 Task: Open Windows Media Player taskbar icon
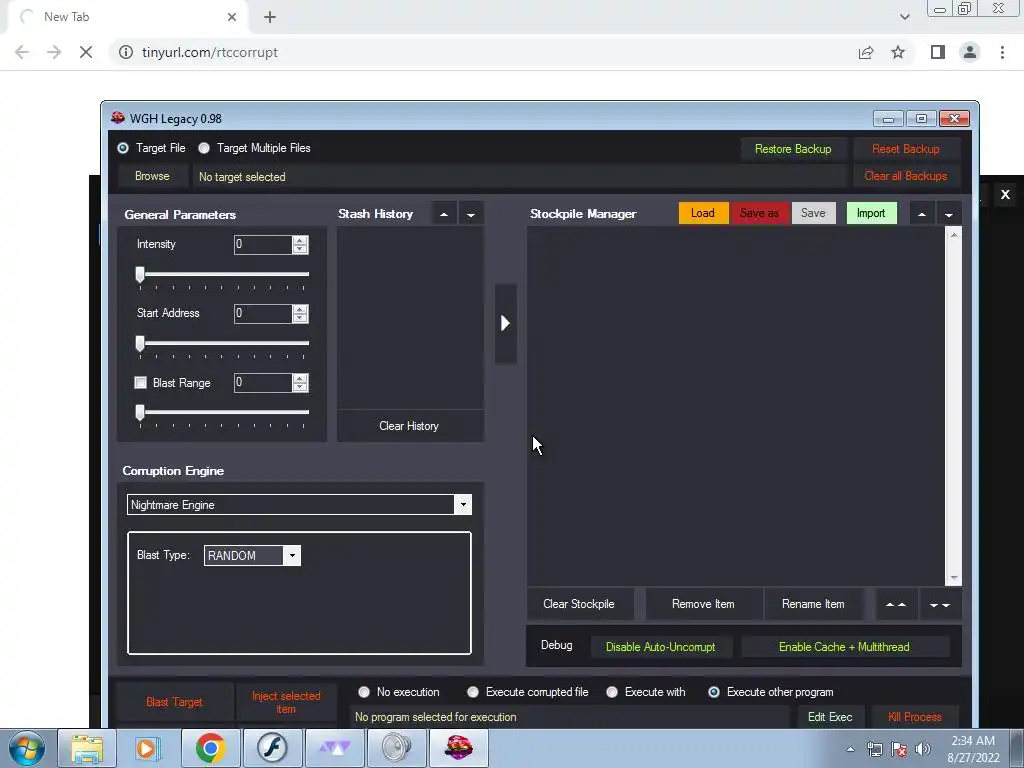pos(148,748)
